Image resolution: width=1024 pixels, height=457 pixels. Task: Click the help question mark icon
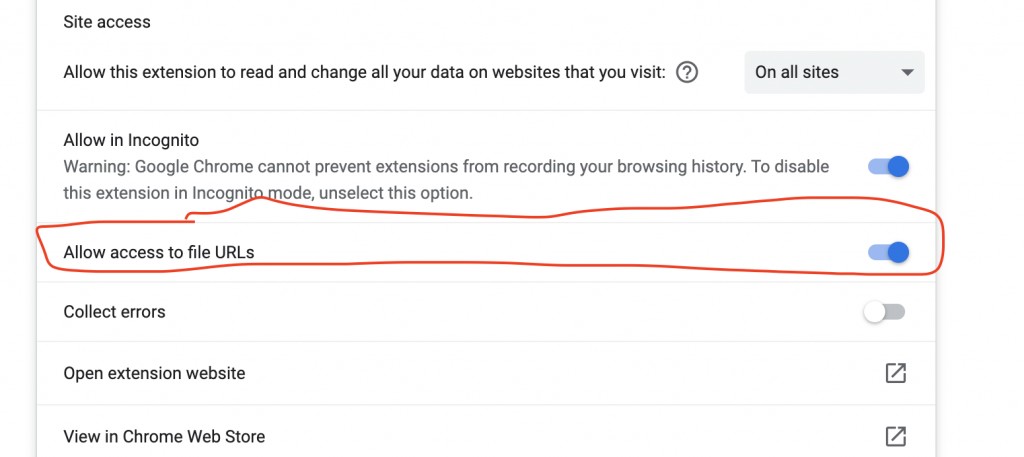pos(686,72)
